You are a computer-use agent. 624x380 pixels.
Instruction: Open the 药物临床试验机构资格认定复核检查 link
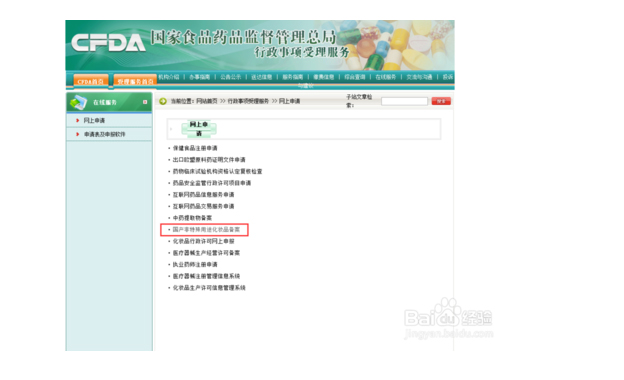(217, 171)
